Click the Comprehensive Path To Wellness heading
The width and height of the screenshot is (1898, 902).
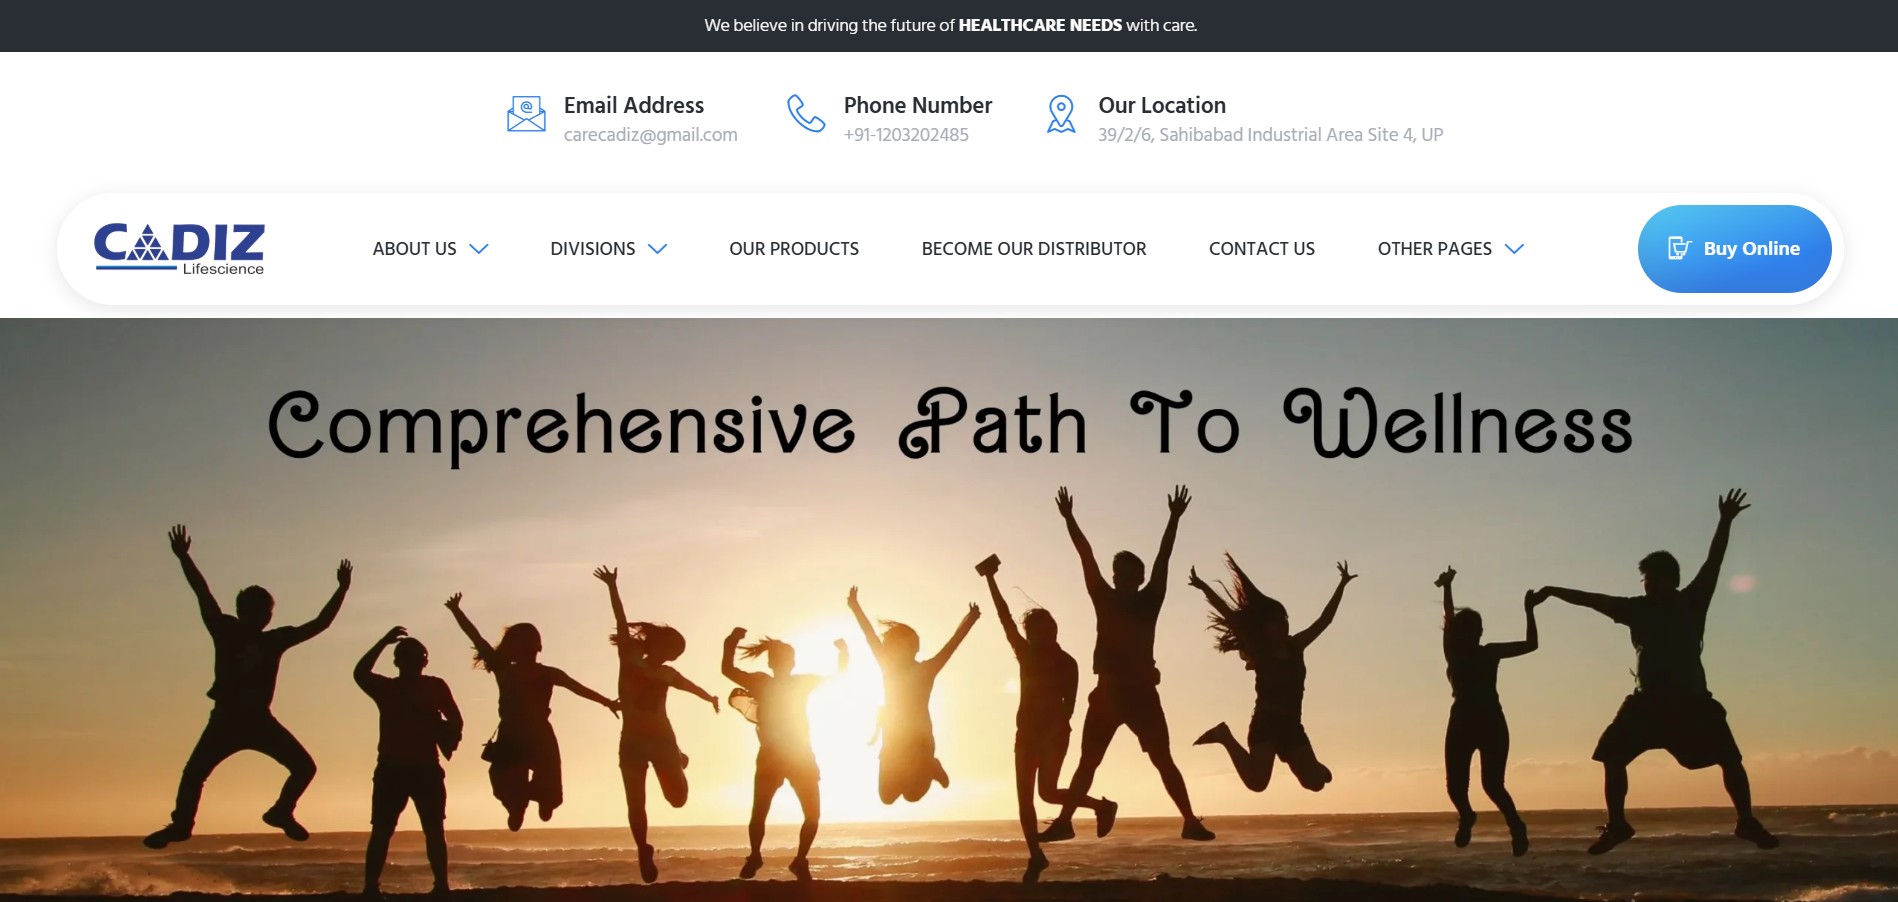coord(949,425)
